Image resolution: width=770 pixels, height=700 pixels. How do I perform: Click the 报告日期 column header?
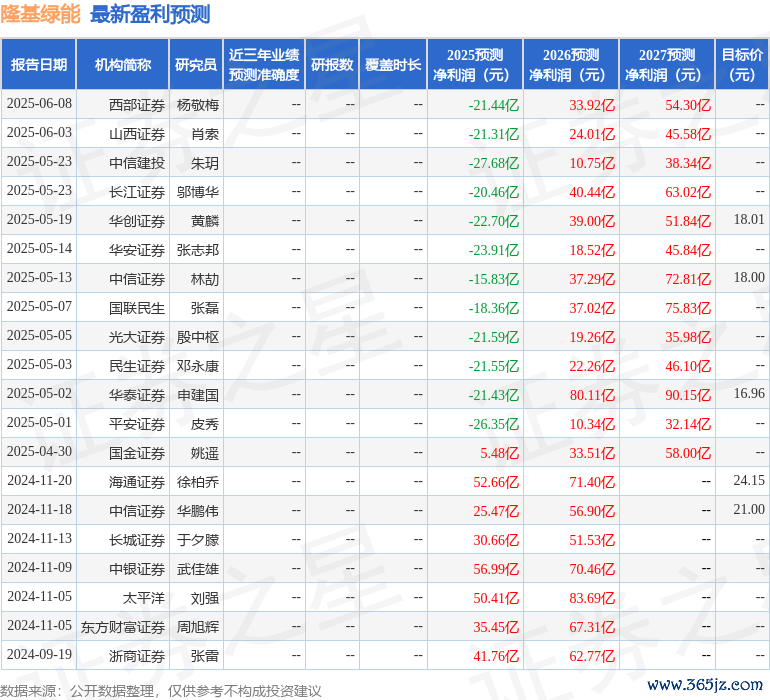39,65
